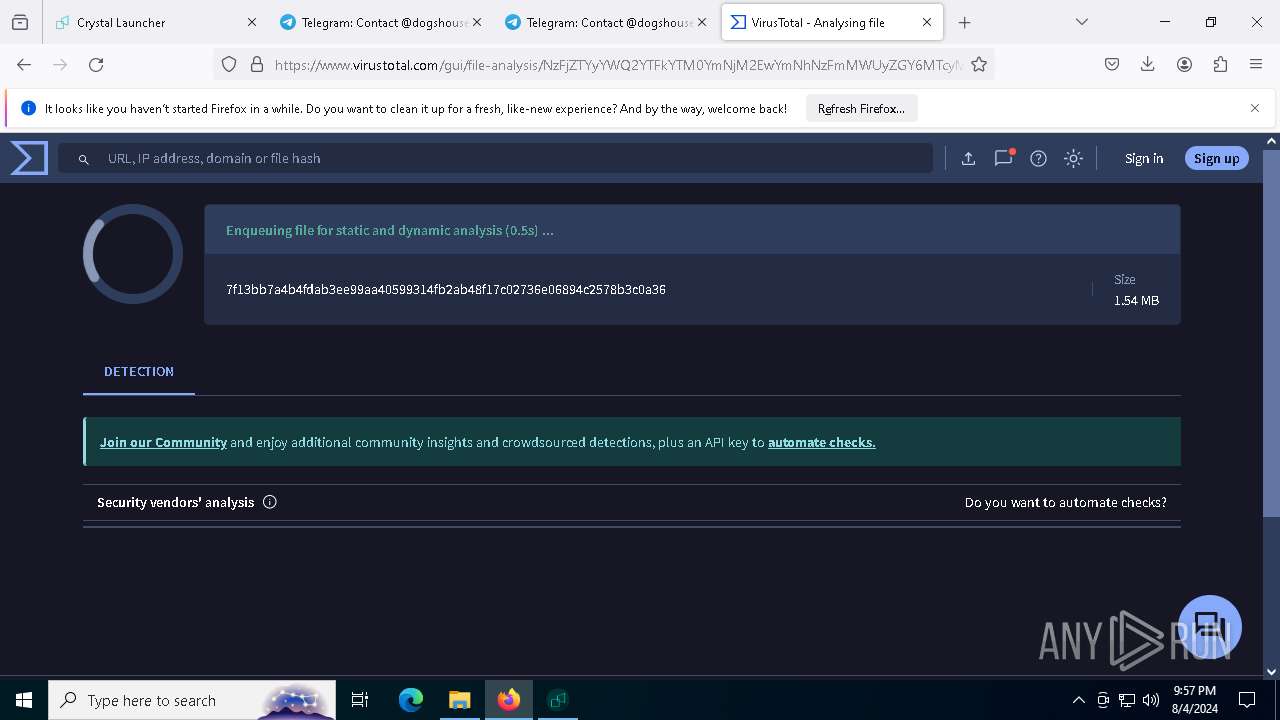Screen dimensions: 1280x720
Task: Open the Crystal Launcher taskbar icon
Action: (557, 700)
